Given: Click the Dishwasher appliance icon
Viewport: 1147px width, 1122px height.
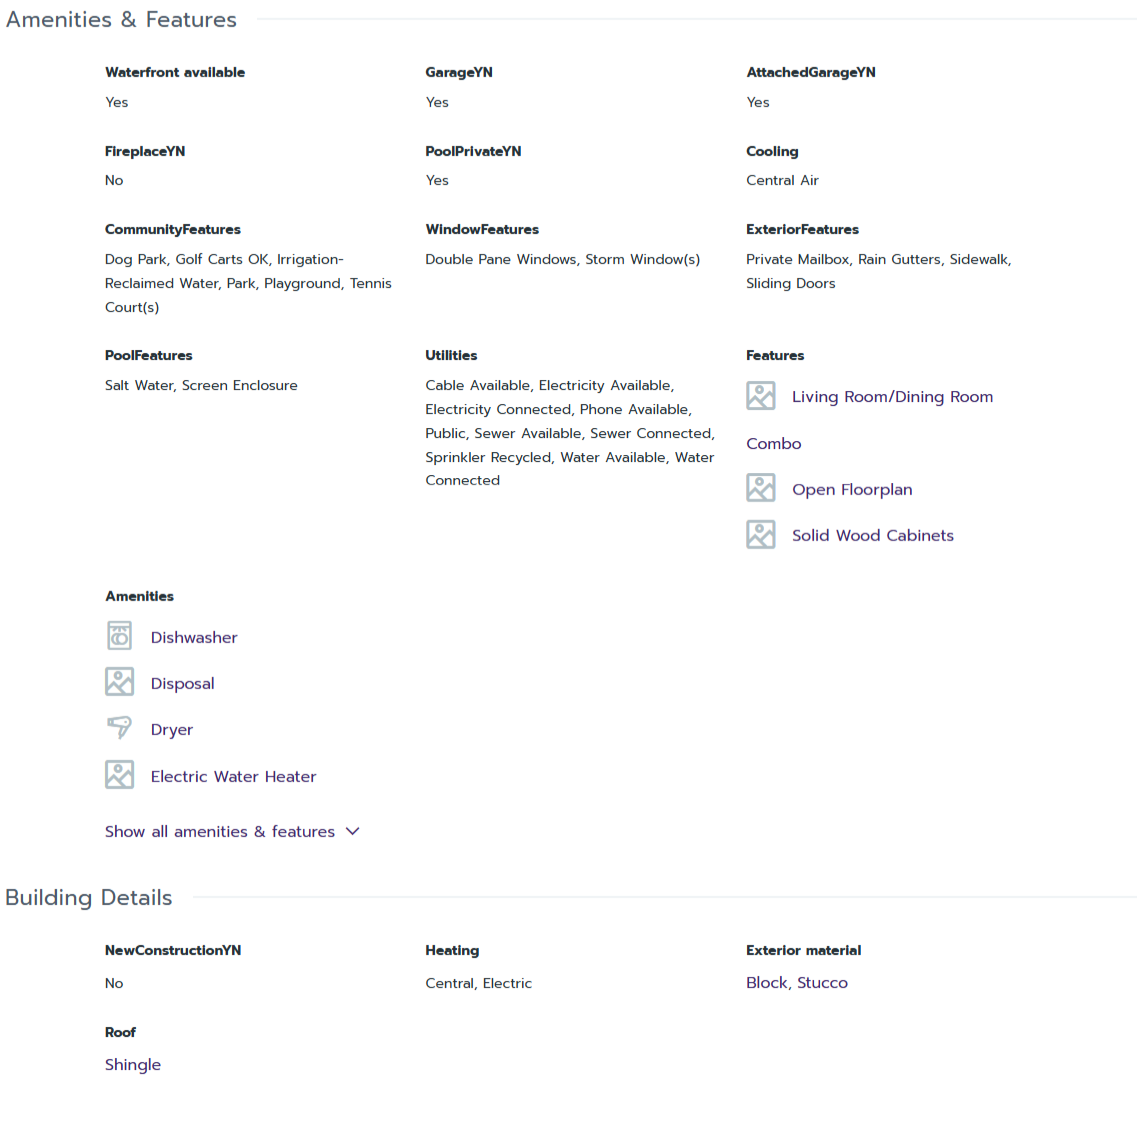Looking at the screenshot, I should click(119, 636).
